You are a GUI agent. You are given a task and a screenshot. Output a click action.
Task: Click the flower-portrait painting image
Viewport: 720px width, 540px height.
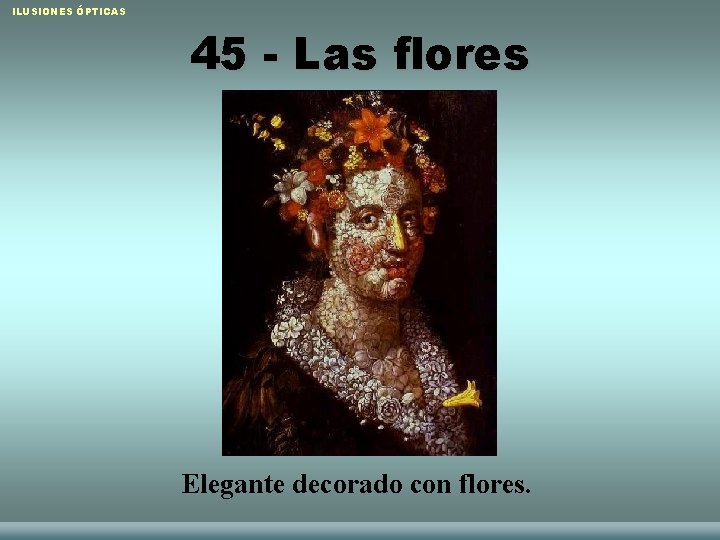359,273
